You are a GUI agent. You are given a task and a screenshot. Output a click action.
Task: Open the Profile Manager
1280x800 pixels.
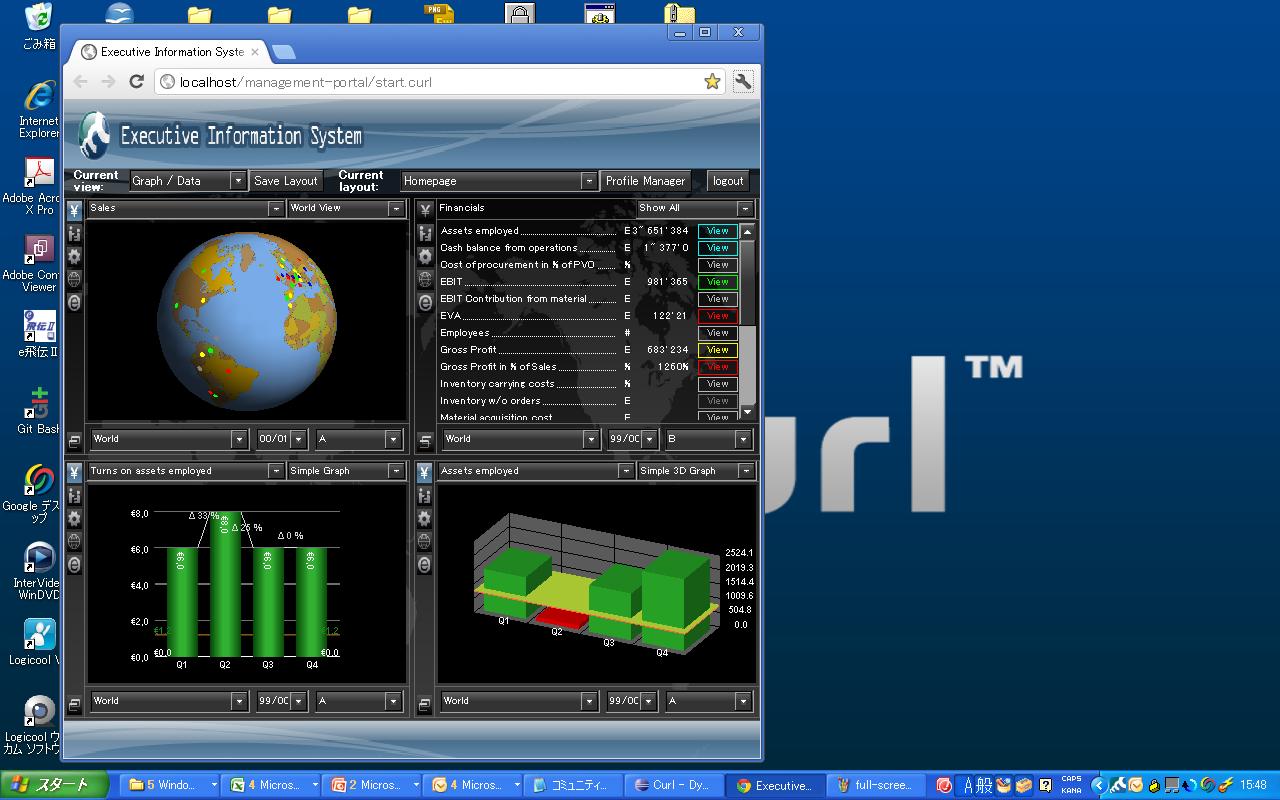[645, 181]
